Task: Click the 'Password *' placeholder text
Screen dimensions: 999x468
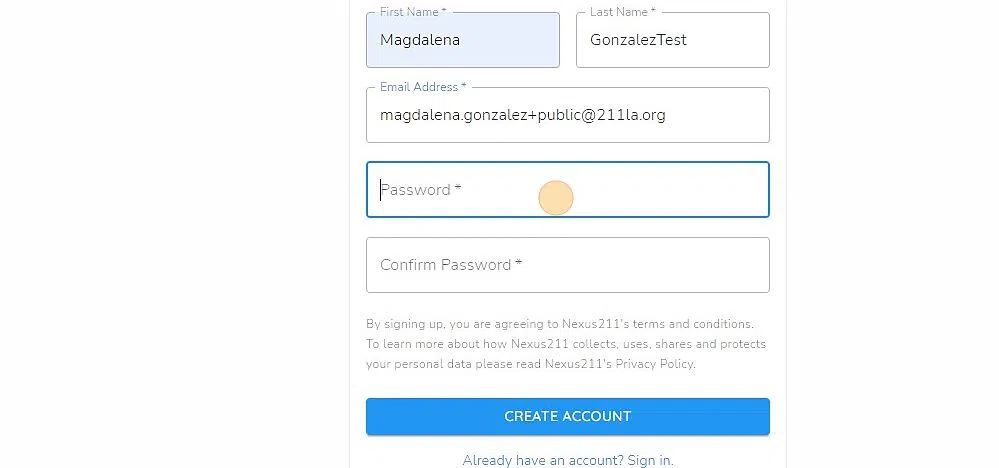Action: pos(421,190)
